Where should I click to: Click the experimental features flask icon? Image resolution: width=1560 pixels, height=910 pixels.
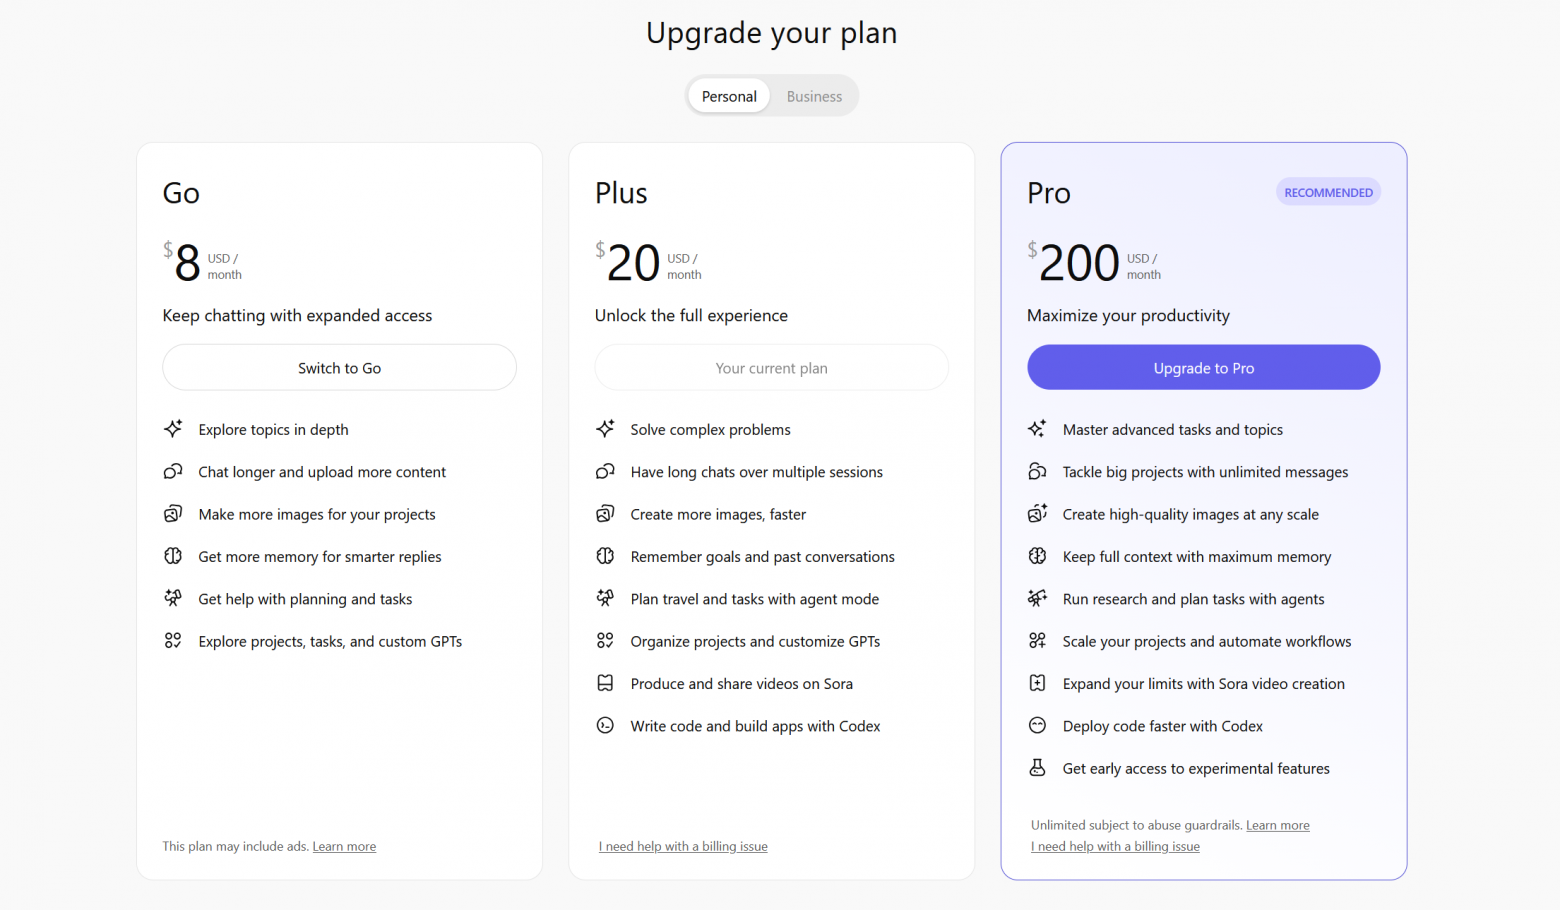(x=1037, y=768)
